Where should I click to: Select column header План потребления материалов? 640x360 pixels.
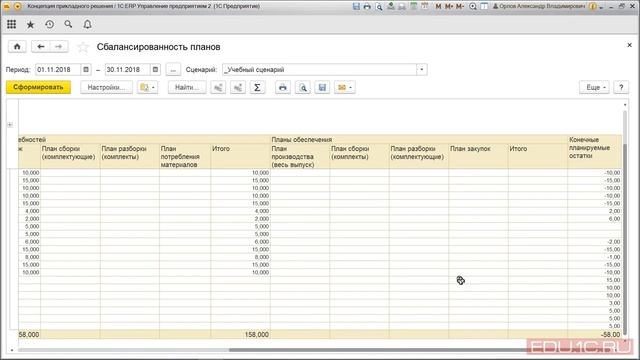pyautogui.click(x=185, y=156)
